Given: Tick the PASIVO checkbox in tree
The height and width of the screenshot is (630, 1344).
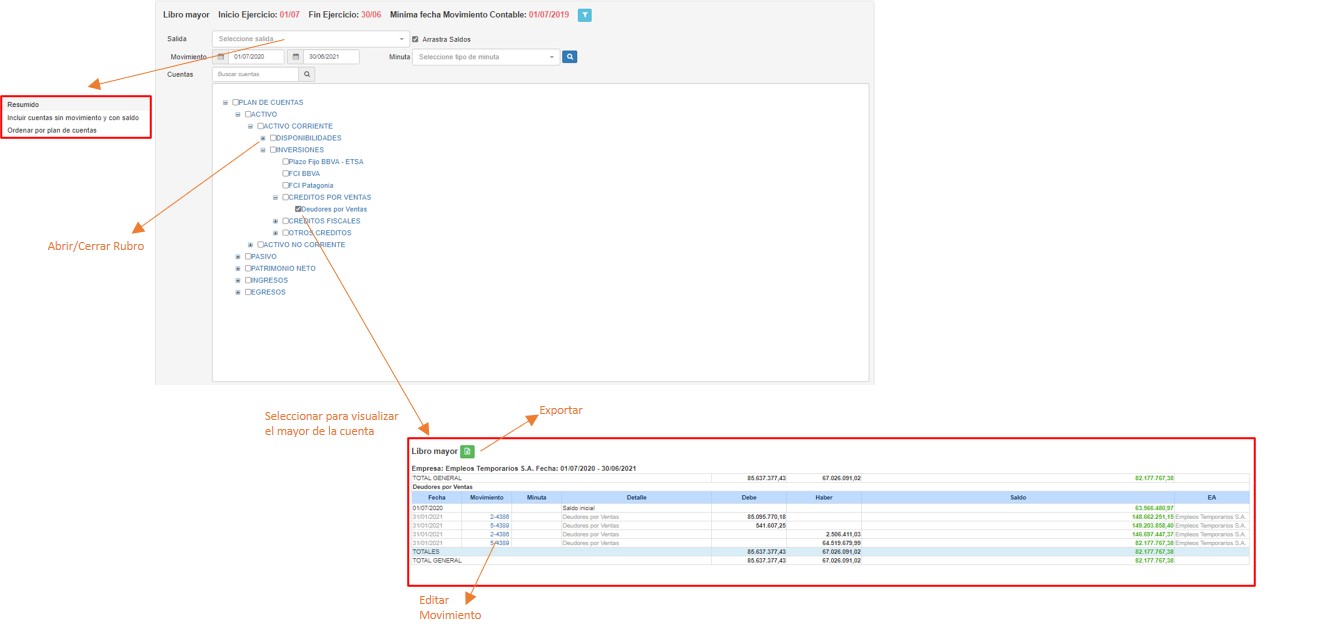Looking at the screenshot, I should pos(248,257).
